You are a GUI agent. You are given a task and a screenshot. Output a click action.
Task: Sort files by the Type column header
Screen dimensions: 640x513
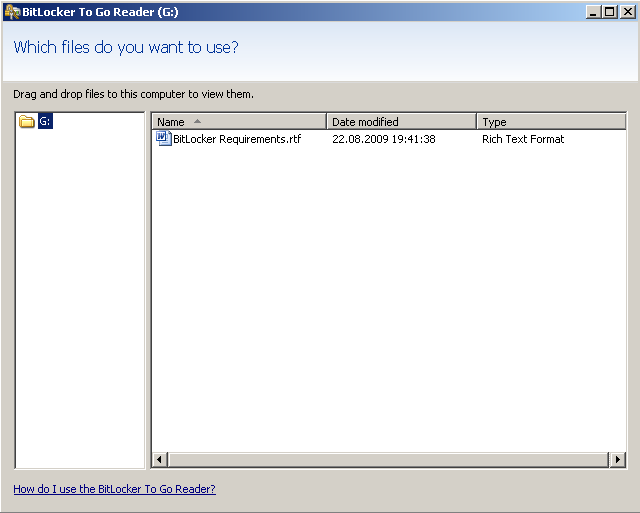click(551, 122)
